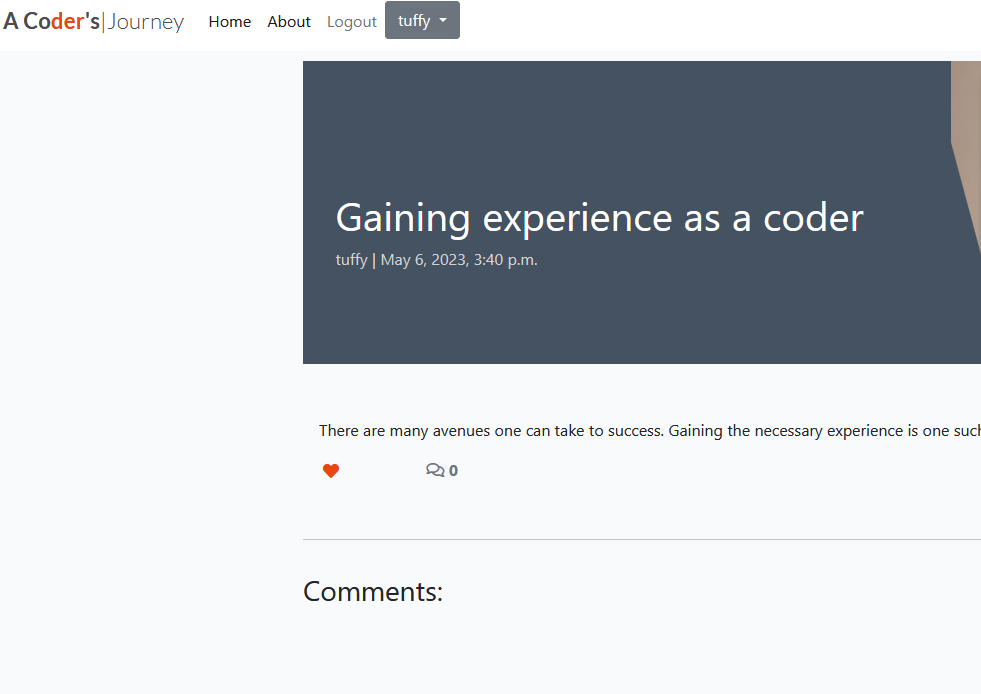Click the post excerpt text about success
This screenshot has height=694, width=981.
pos(648,430)
